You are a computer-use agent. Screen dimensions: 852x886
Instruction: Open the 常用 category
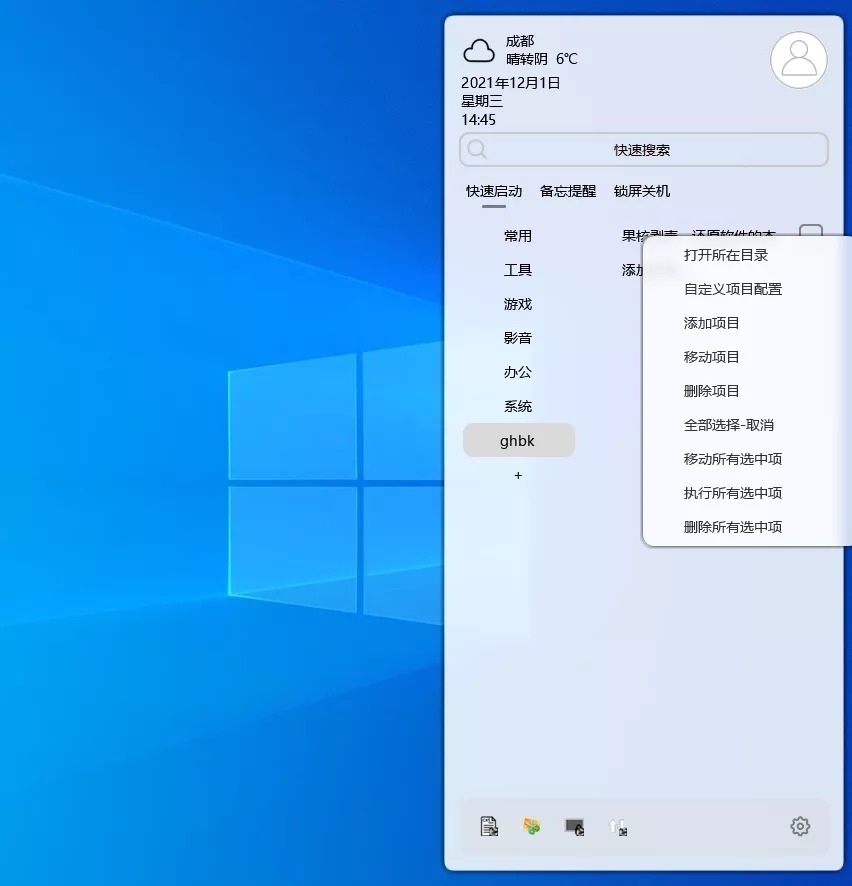click(x=518, y=236)
